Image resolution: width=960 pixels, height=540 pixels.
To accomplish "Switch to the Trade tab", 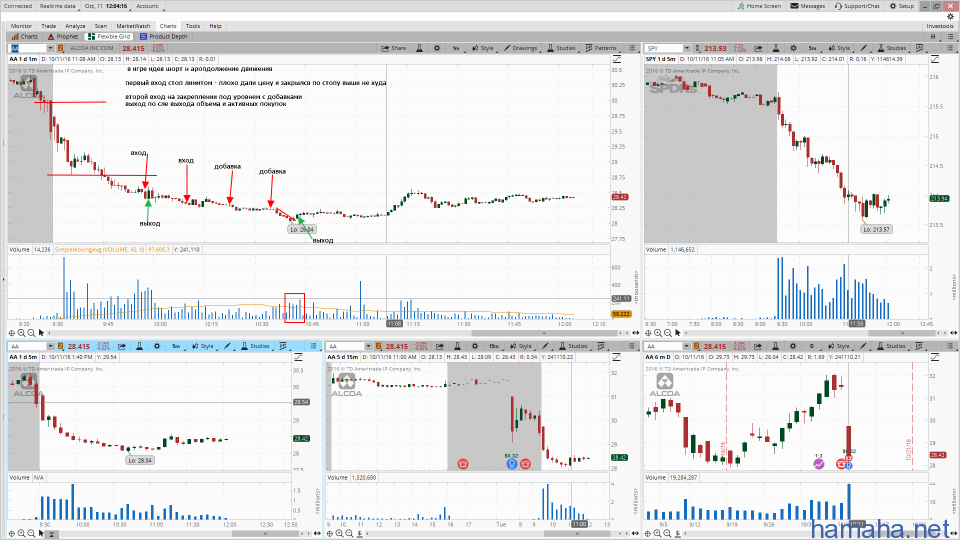I will tap(48, 26).
